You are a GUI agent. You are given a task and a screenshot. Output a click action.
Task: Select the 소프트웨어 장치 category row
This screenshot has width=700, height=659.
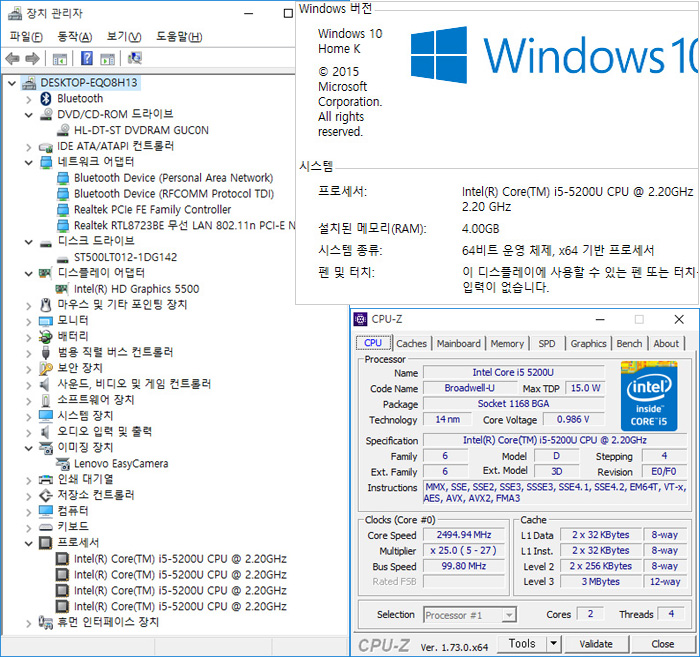tap(96, 400)
